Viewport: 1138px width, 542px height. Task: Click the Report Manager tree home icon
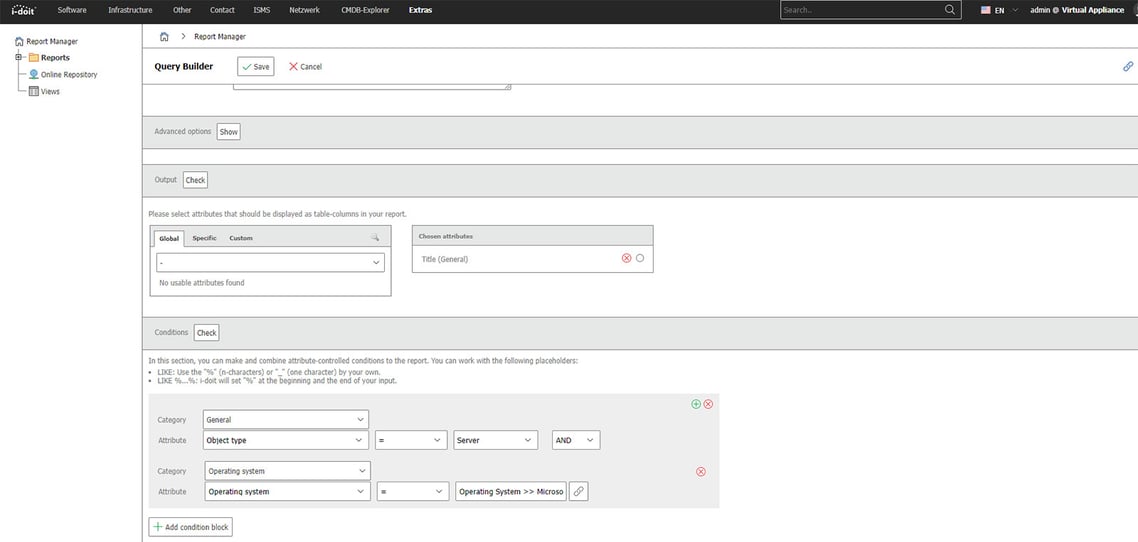20,41
